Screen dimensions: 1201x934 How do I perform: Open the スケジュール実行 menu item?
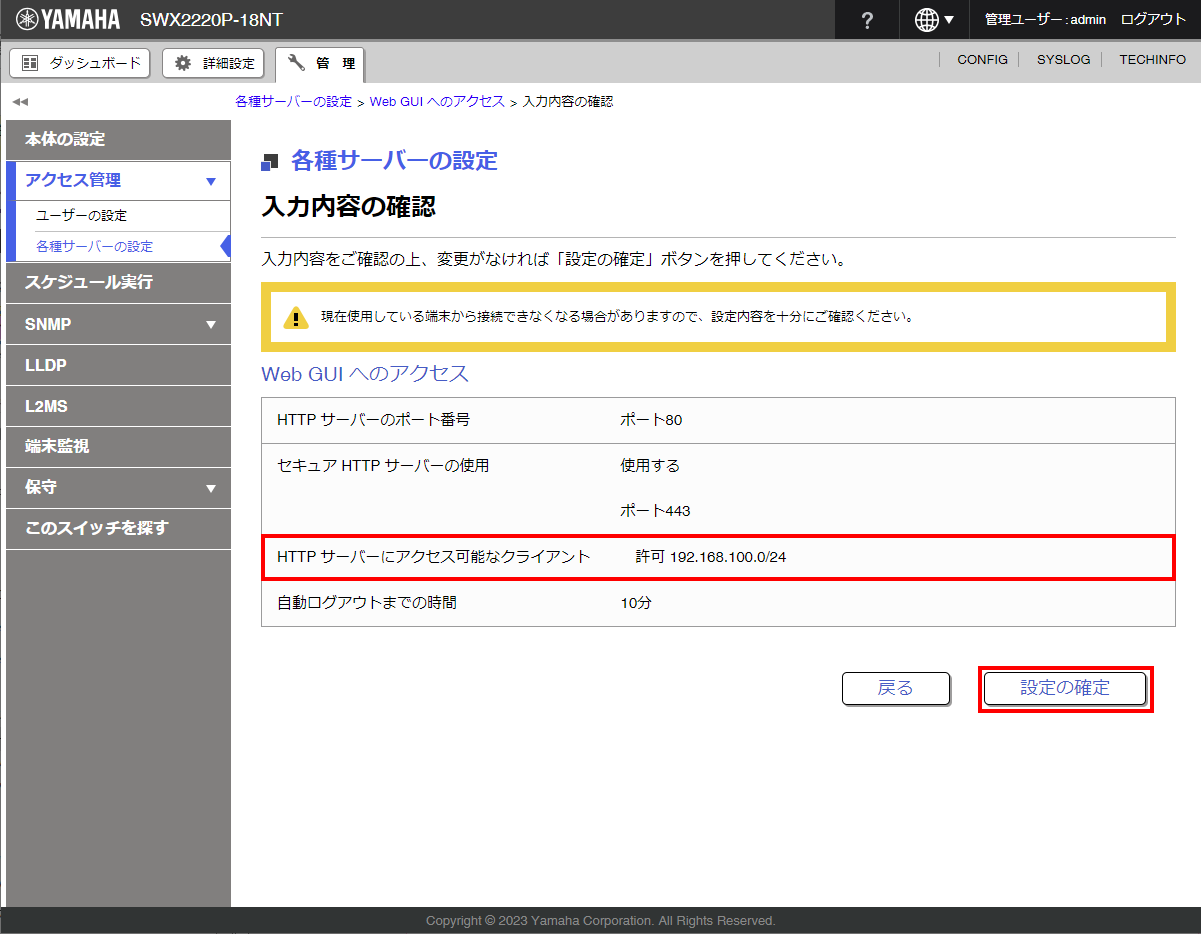pos(89,283)
